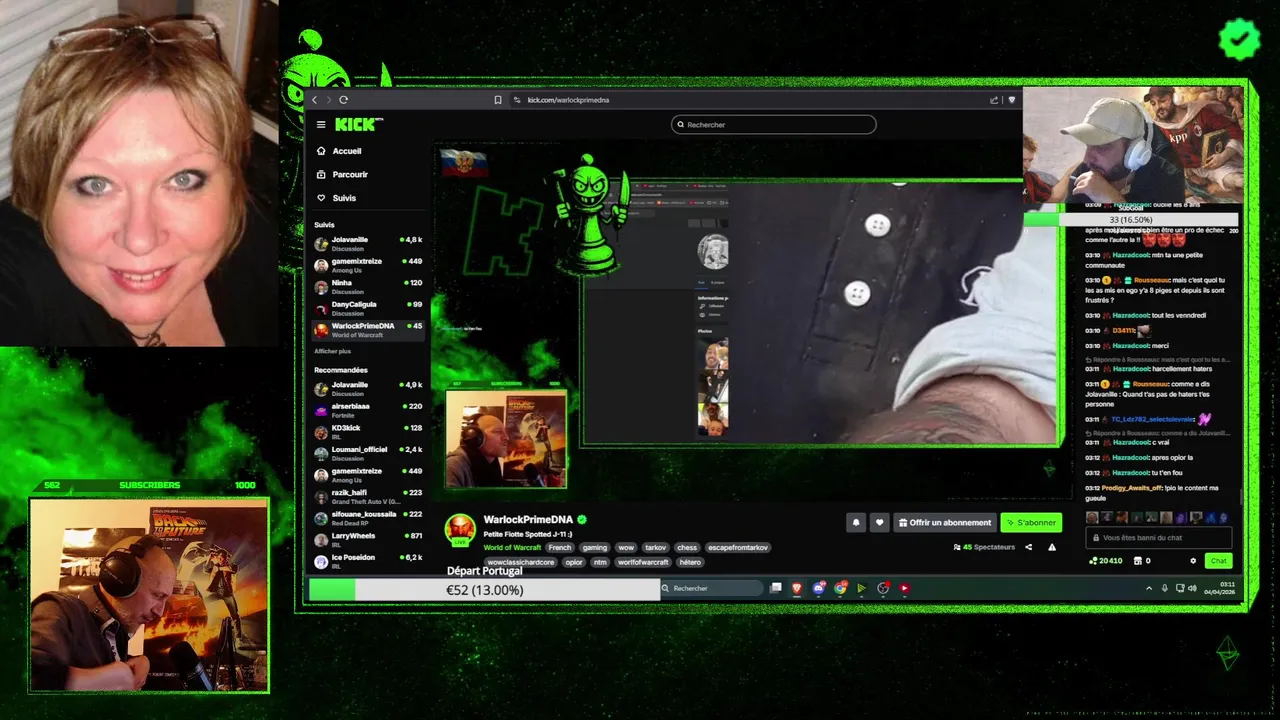Open Chrome on the taskbar

coord(840,588)
